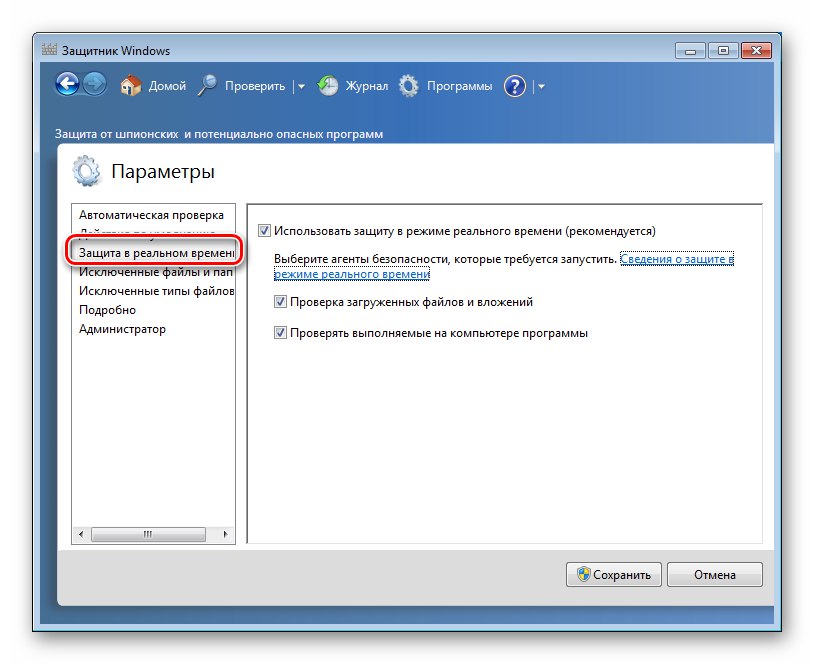This screenshot has height=664, width=814.
Task: Expand the Проверить scan options dropdown arrow
Action: click(301, 87)
